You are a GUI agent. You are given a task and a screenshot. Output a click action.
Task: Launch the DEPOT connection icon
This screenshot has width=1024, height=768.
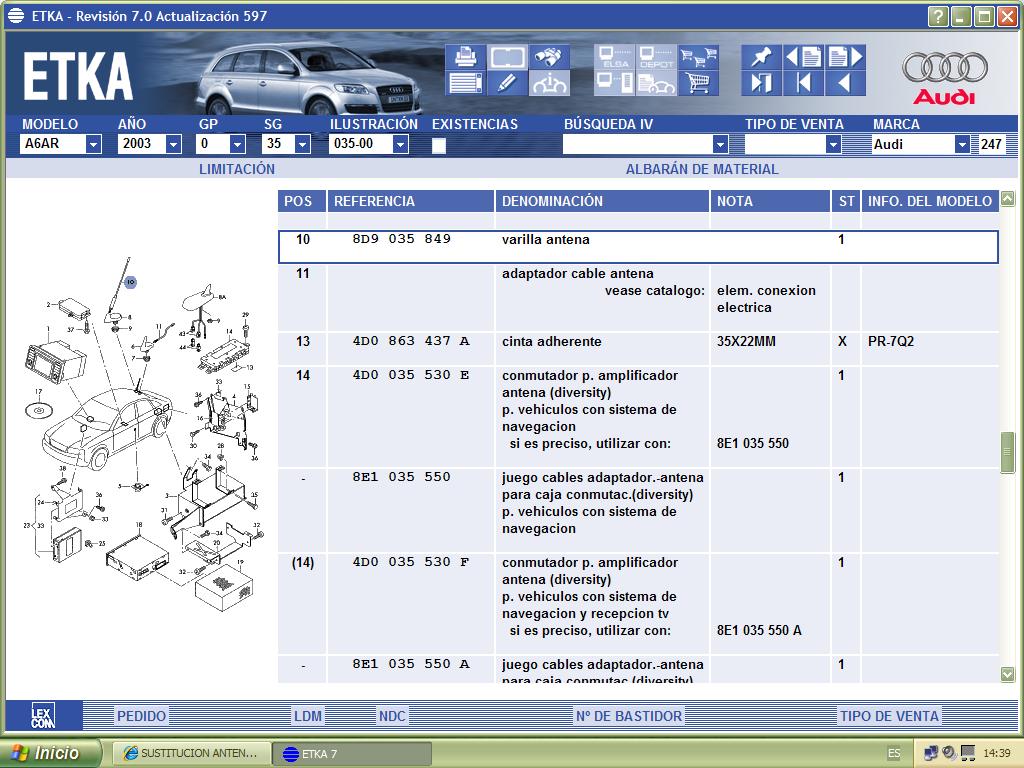click(656, 57)
